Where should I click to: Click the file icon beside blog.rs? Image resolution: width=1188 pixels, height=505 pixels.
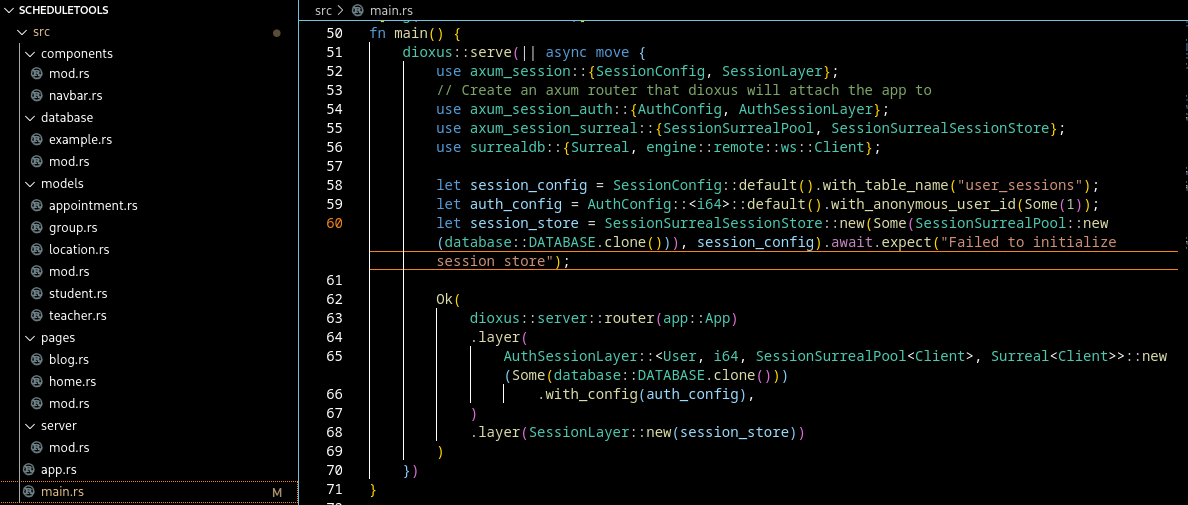37,360
